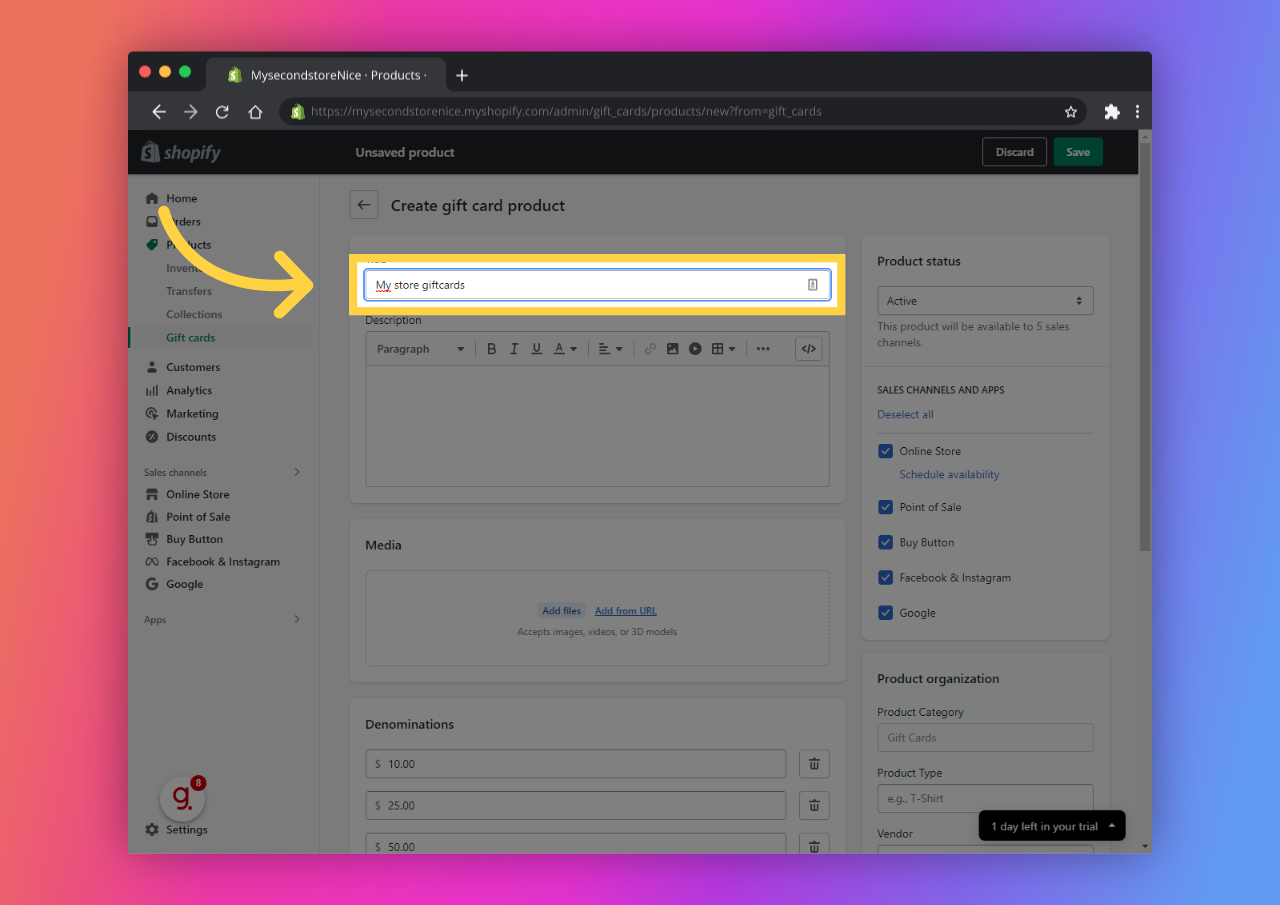
Task: Click the Italic formatting icon
Action: tap(514, 349)
